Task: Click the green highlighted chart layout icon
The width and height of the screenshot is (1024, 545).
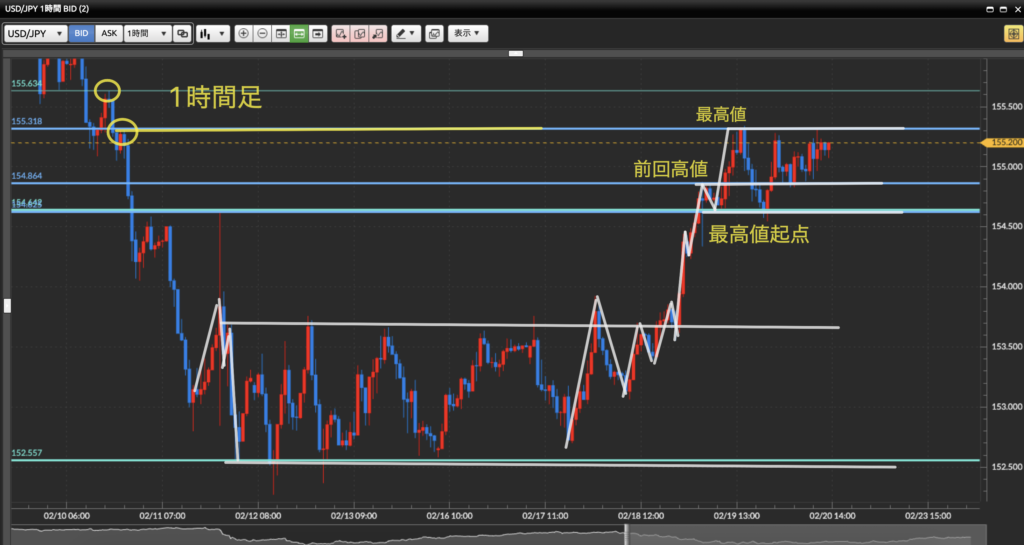Action: (x=299, y=33)
